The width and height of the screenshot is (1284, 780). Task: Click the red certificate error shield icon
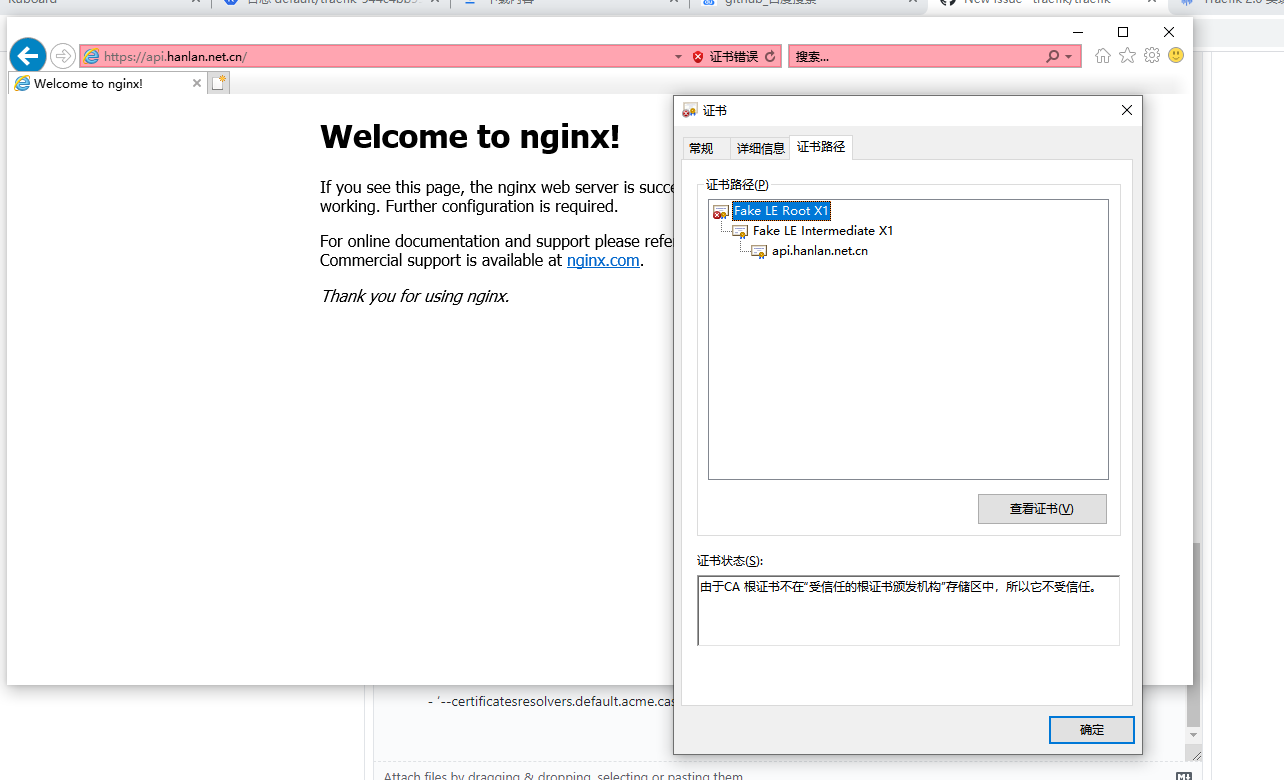(x=698, y=57)
